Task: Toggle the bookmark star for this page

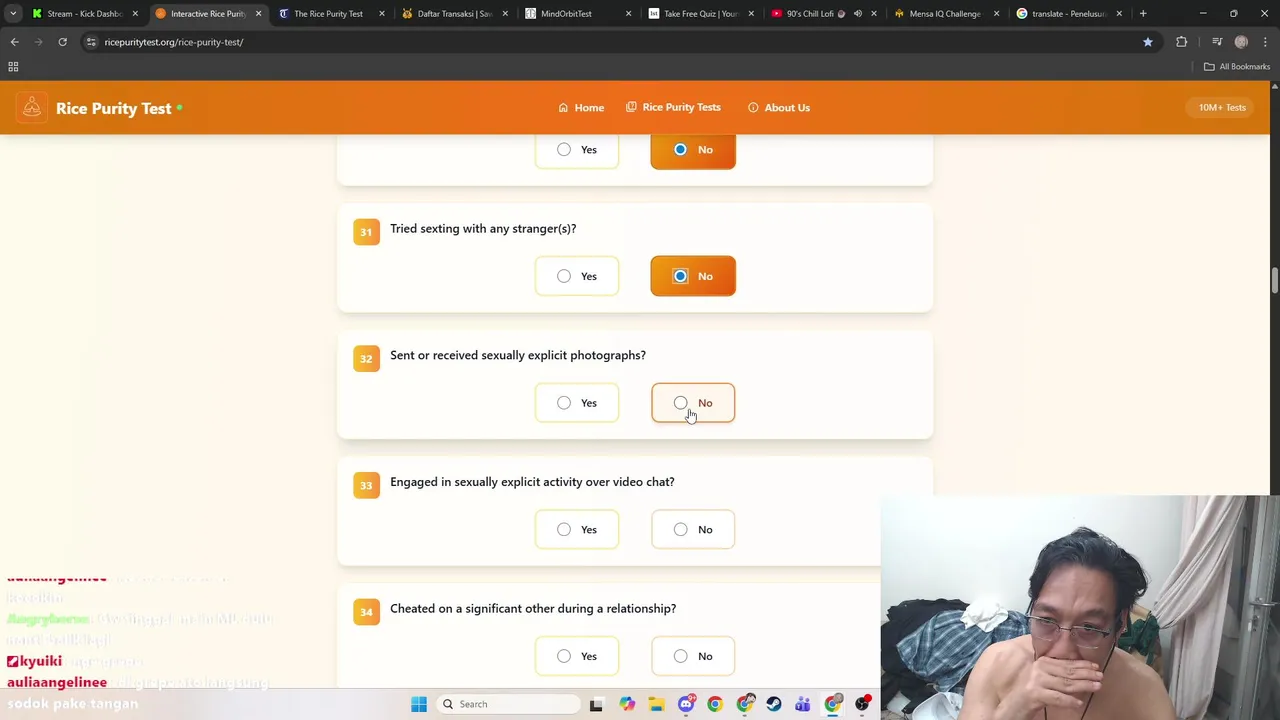Action: pyautogui.click(x=1148, y=42)
